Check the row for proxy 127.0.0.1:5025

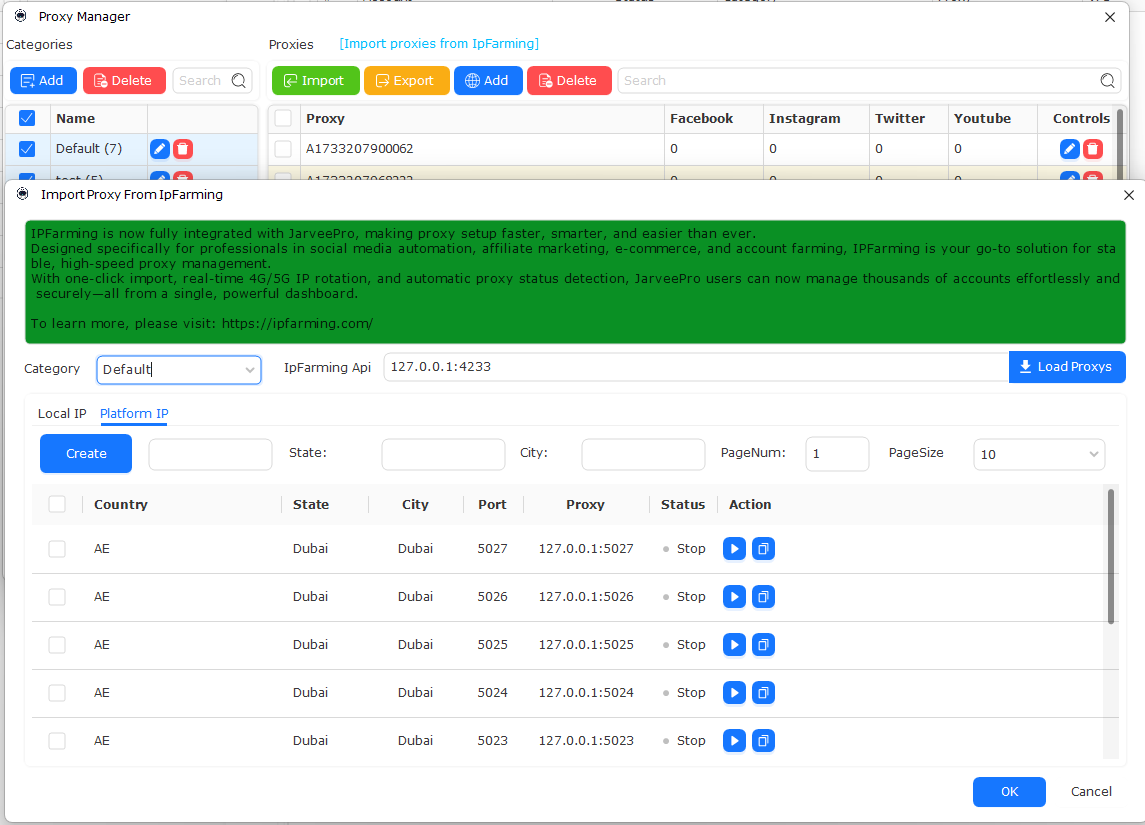57,645
